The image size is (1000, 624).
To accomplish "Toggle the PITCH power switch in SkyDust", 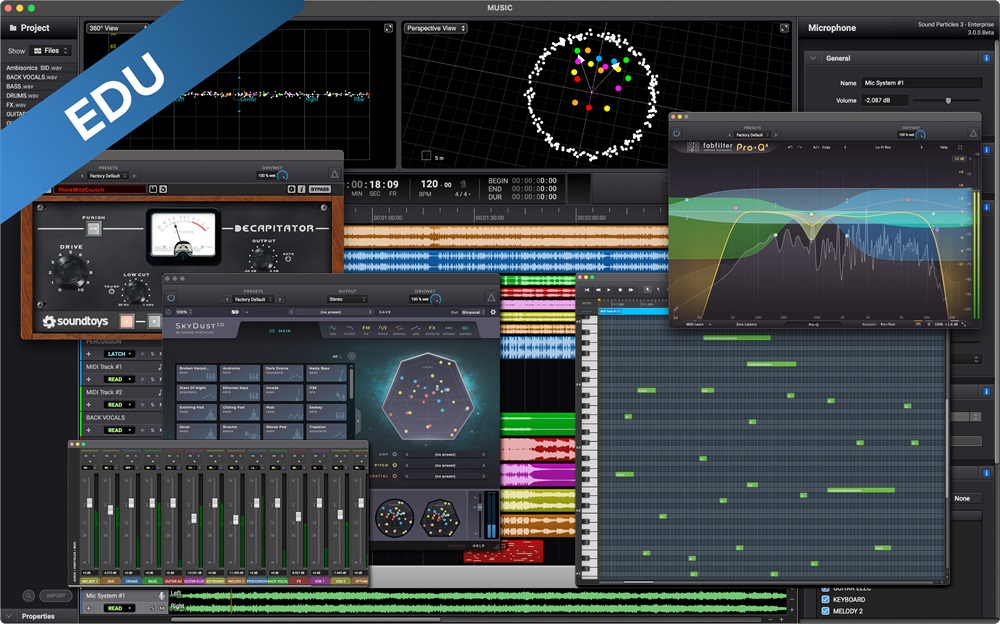I will point(395,465).
